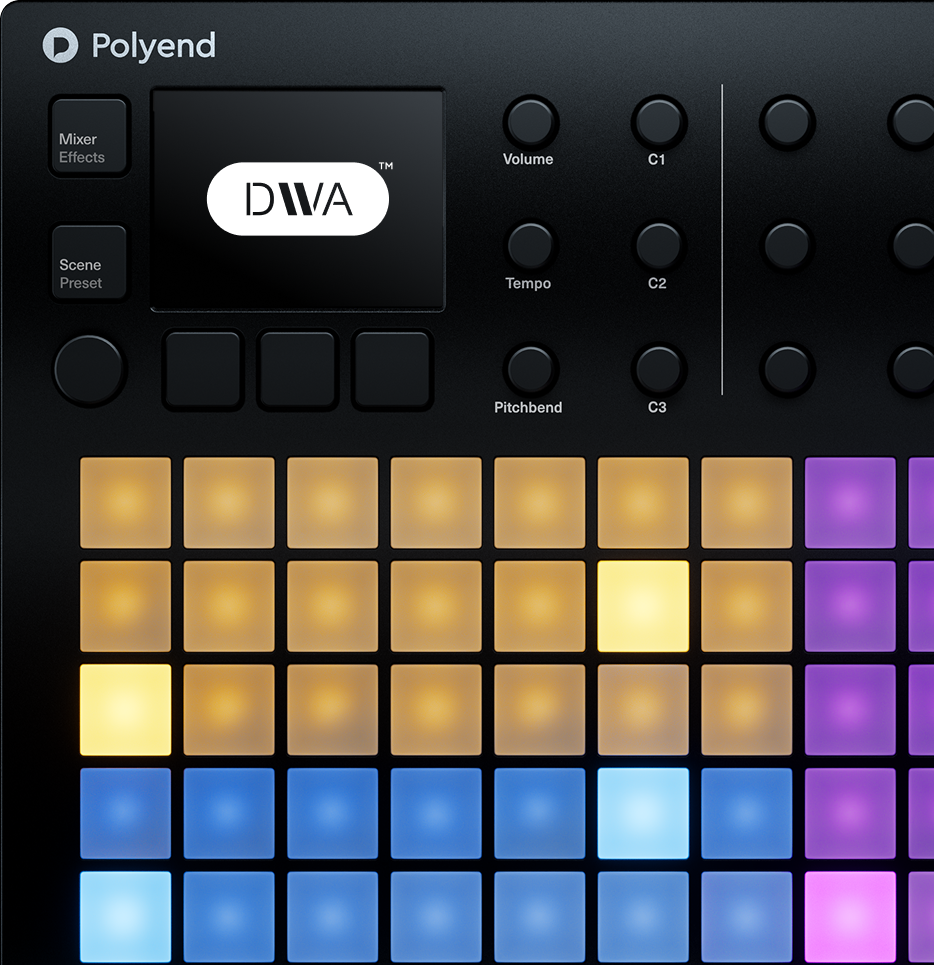The image size is (934, 965).
Task: Click the Tempo knob
Action: click(529, 246)
